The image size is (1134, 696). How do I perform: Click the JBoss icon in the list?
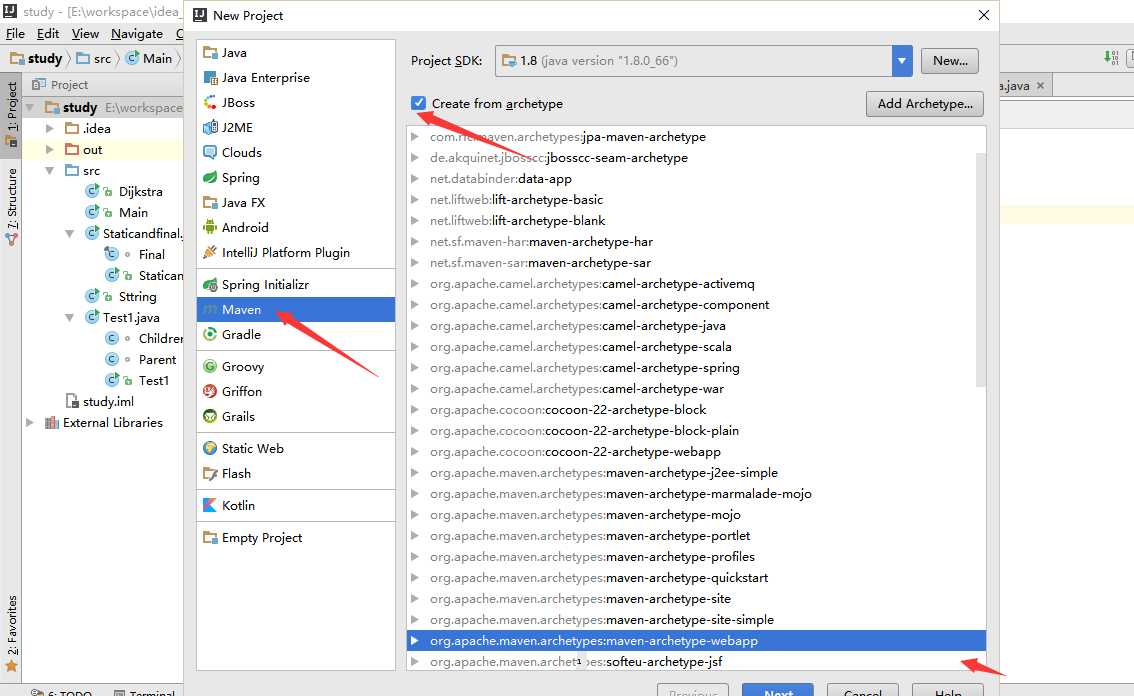[x=210, y=103]
